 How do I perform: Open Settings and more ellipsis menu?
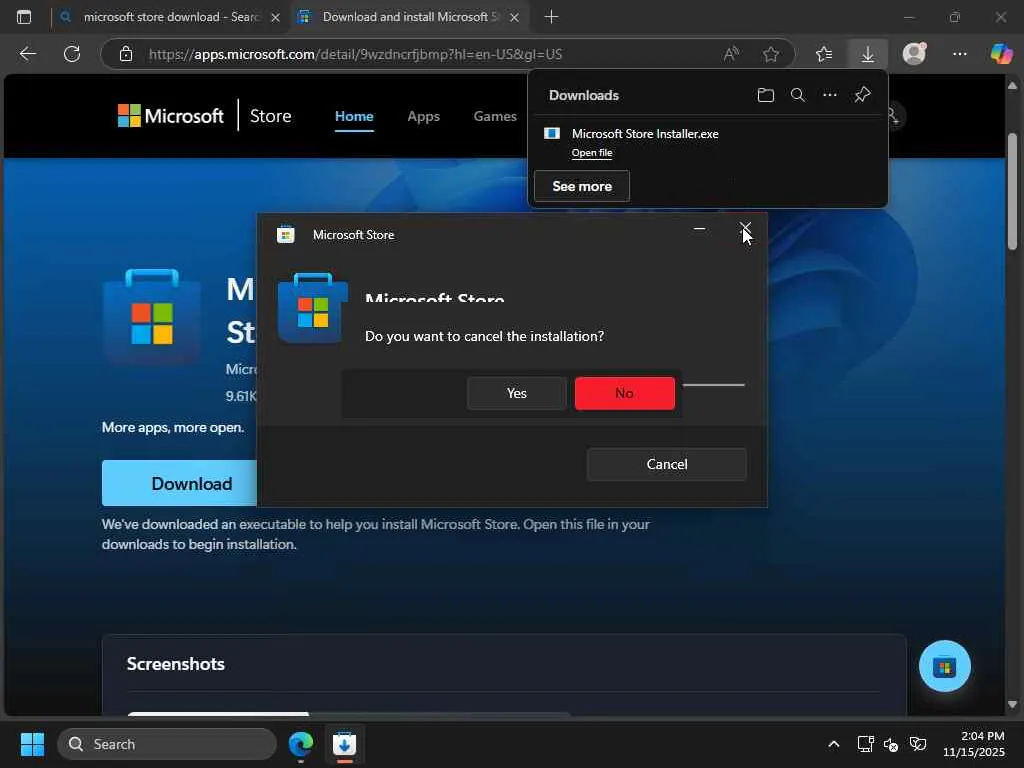pos(959,54)
